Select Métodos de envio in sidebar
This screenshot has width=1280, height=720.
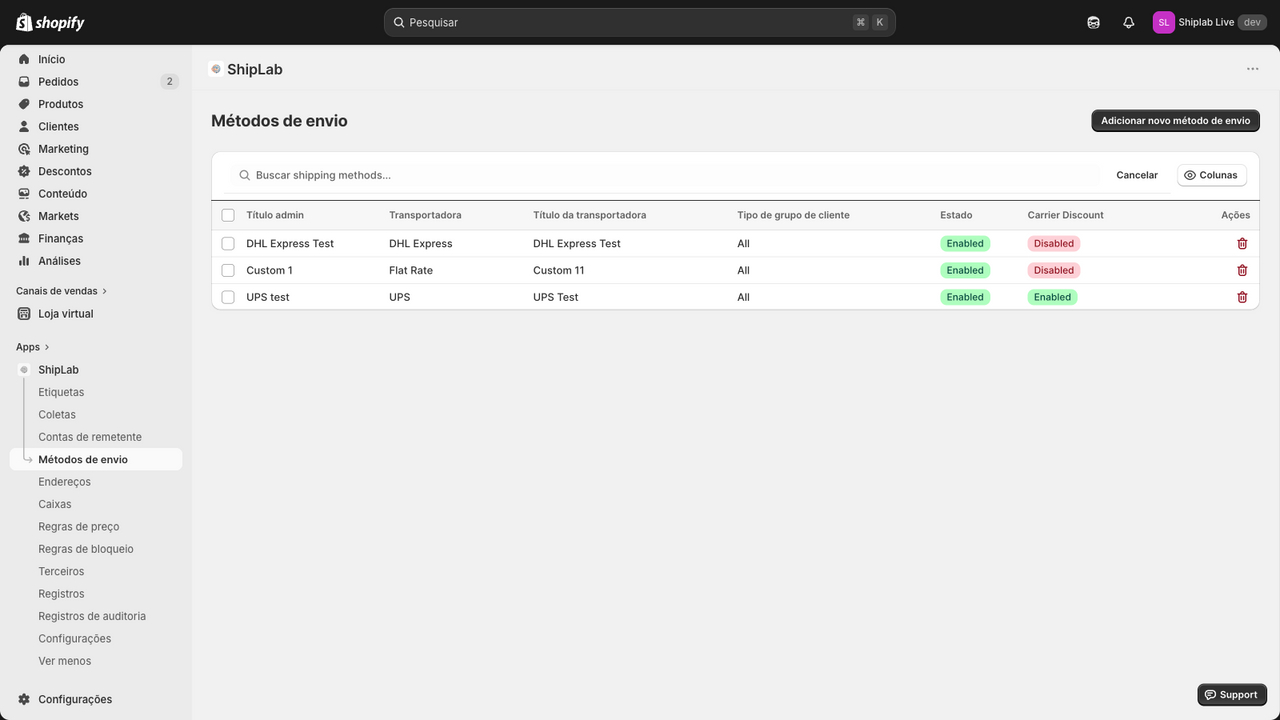coord(96,460)
